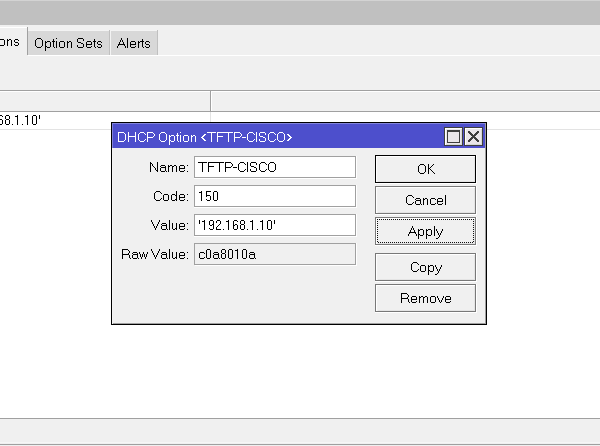Close the DHCP Option TFTP-CISCO dialog

coord(473,137)
